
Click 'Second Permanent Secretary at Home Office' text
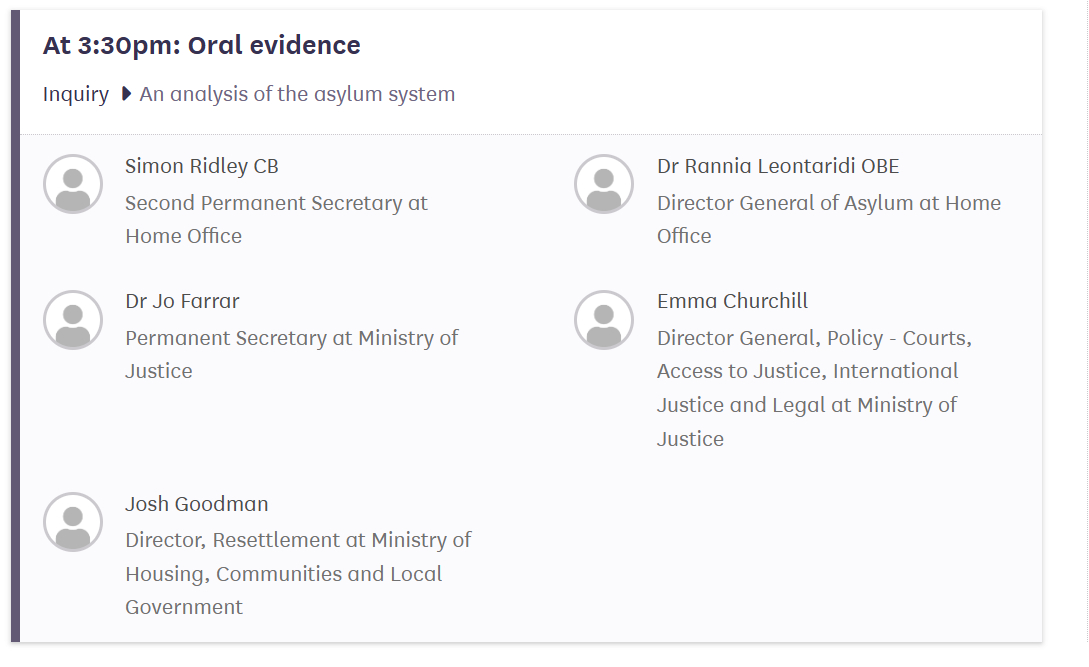pos(276,219)
